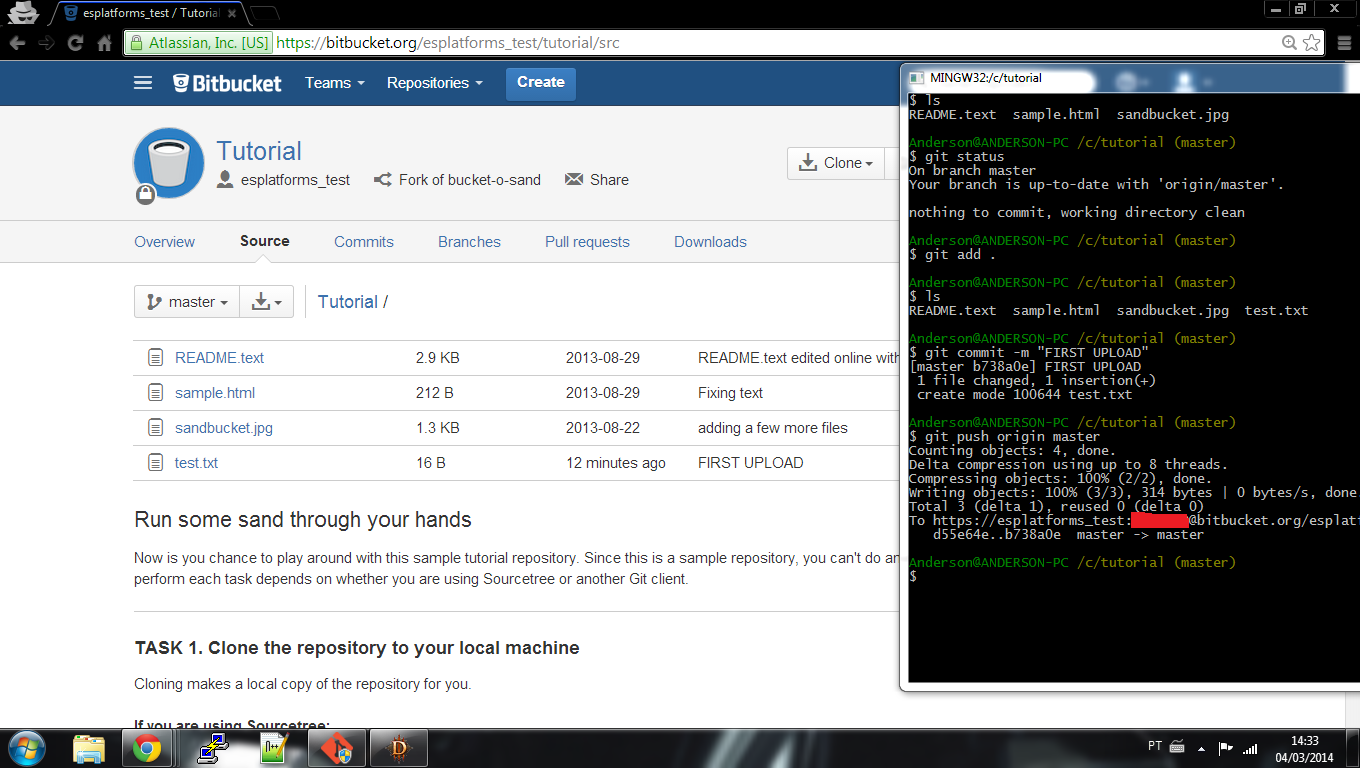Open the PuTTY icon in the taskbar
This screenshot has width=1360, height=768.
(213, 748)
